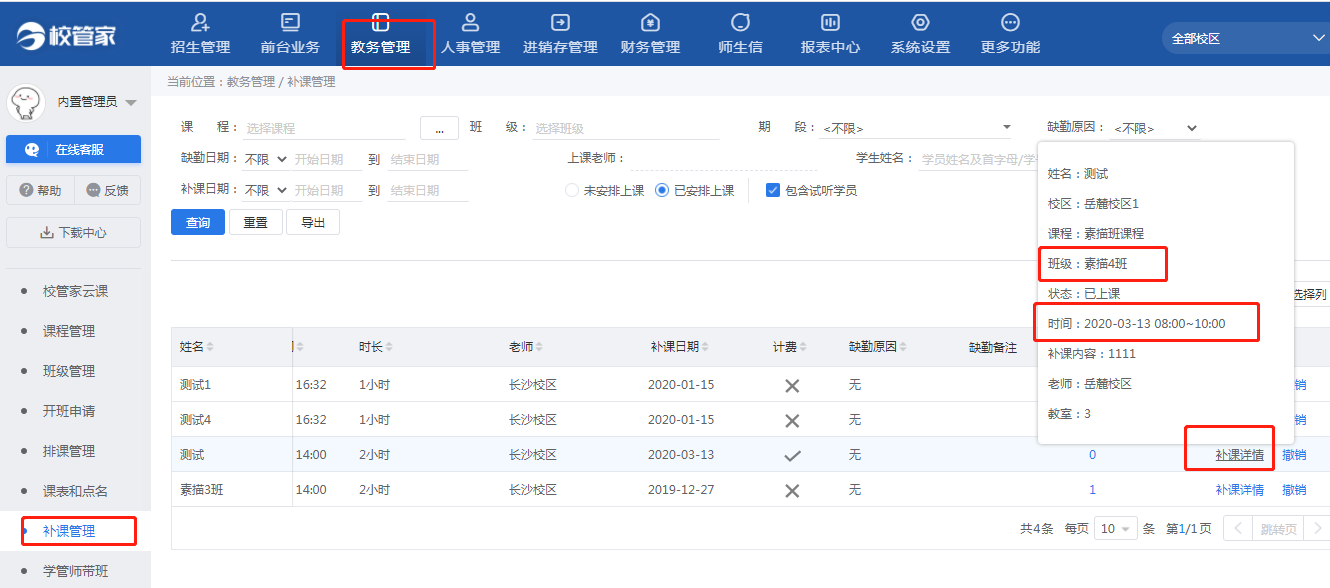Sort by the 补课日期 column header

pos(681,347)
